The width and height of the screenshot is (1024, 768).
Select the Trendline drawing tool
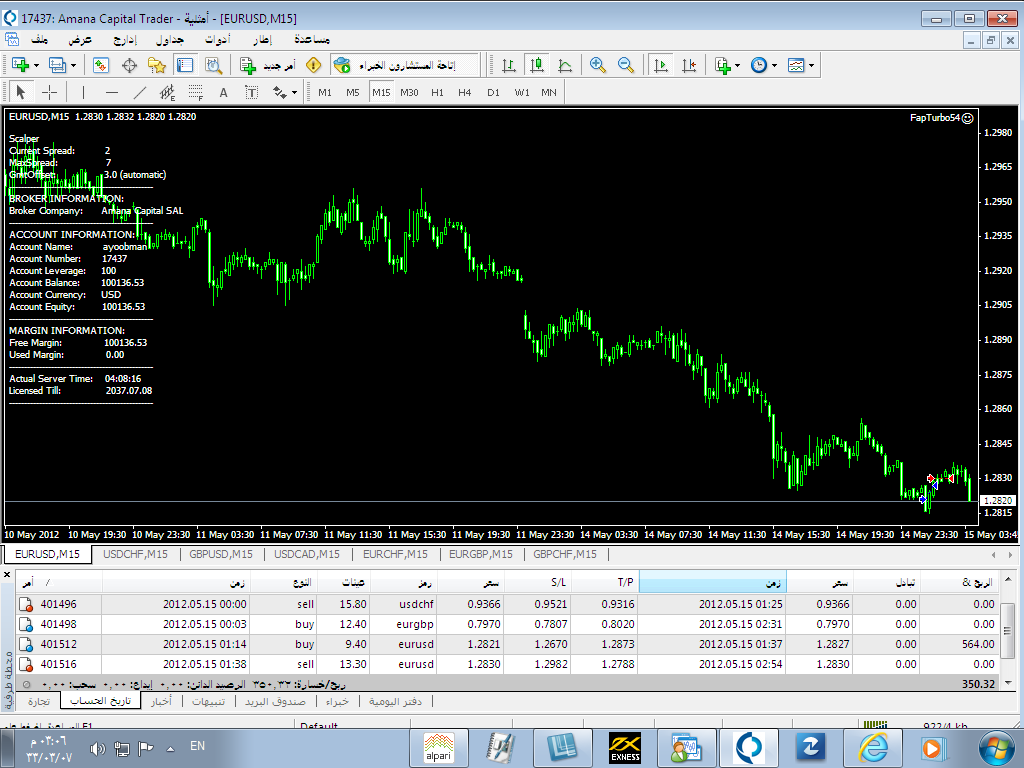coord(140,93)
